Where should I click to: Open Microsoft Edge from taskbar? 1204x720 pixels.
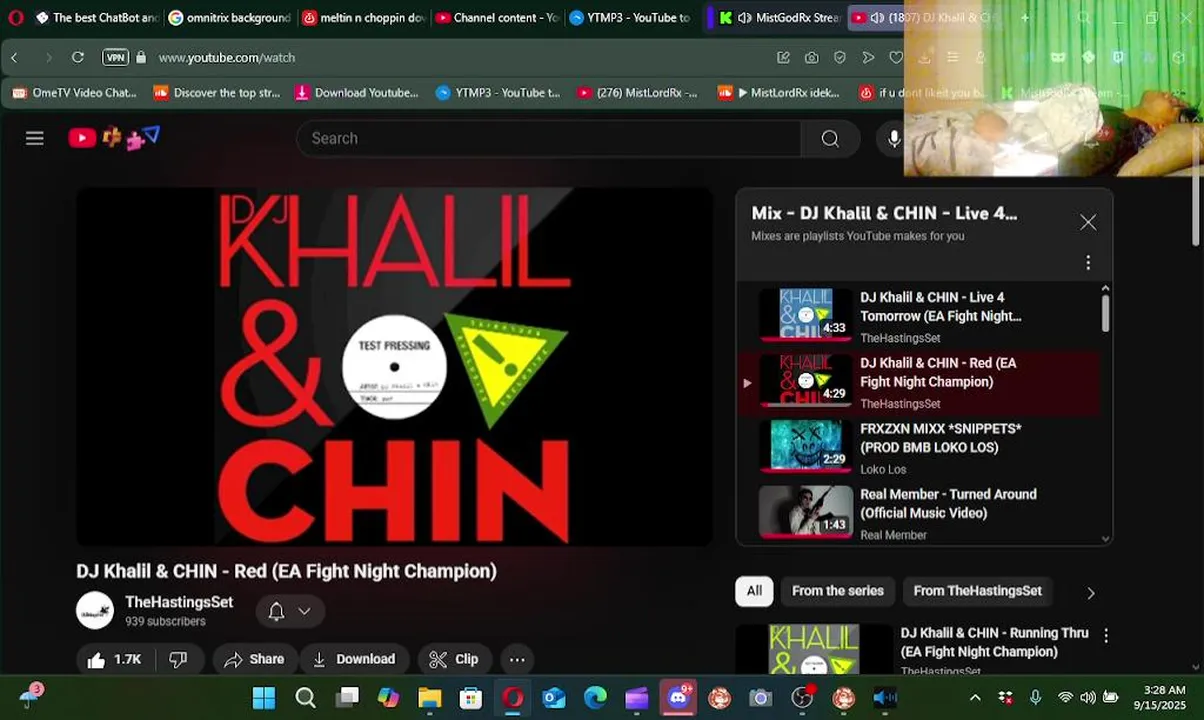coord(595,698)
